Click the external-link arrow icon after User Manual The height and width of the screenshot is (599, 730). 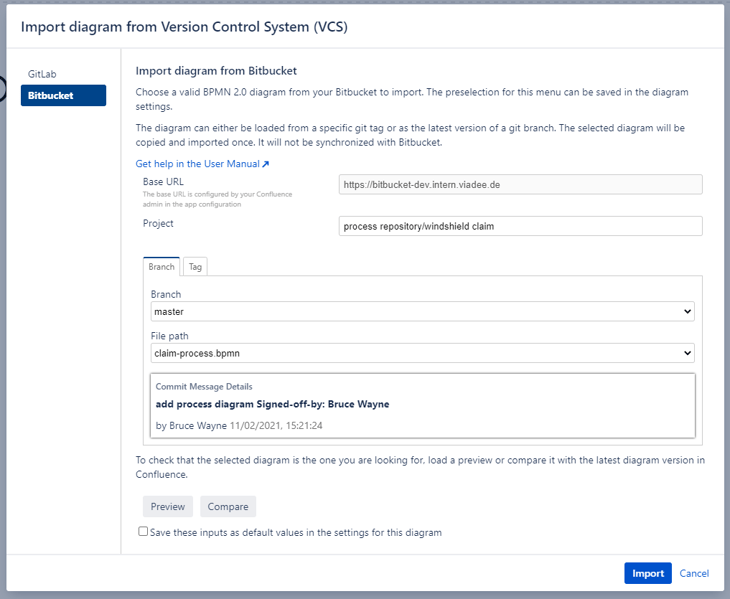(x=265, y=164)
